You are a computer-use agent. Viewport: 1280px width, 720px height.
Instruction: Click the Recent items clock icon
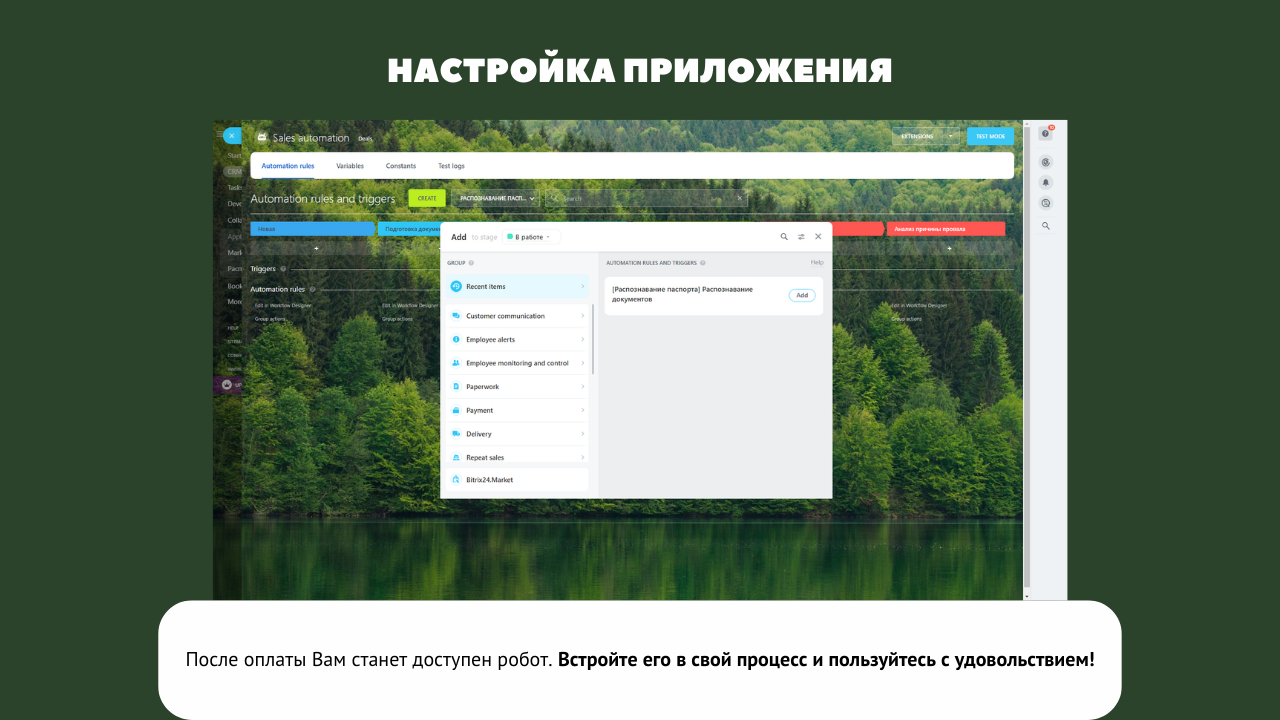(x=456, y=287)
